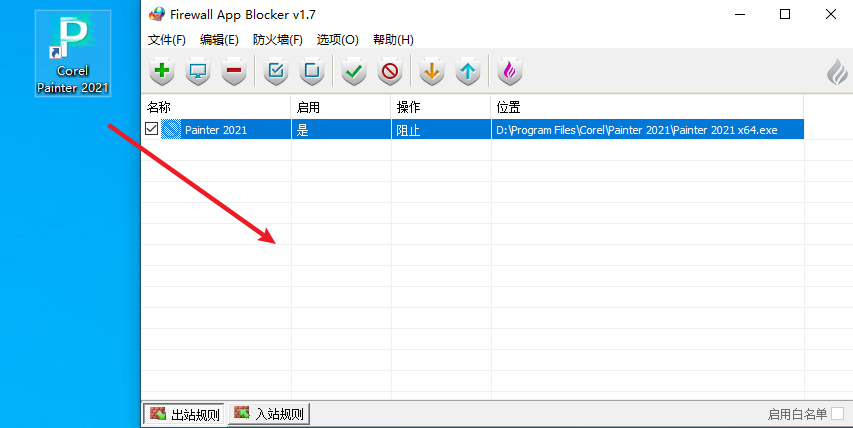Click the monitor Add Process toolbar icon
This screenshot has height=428, width=853.
pyautogui.click(x=198, y=71)
